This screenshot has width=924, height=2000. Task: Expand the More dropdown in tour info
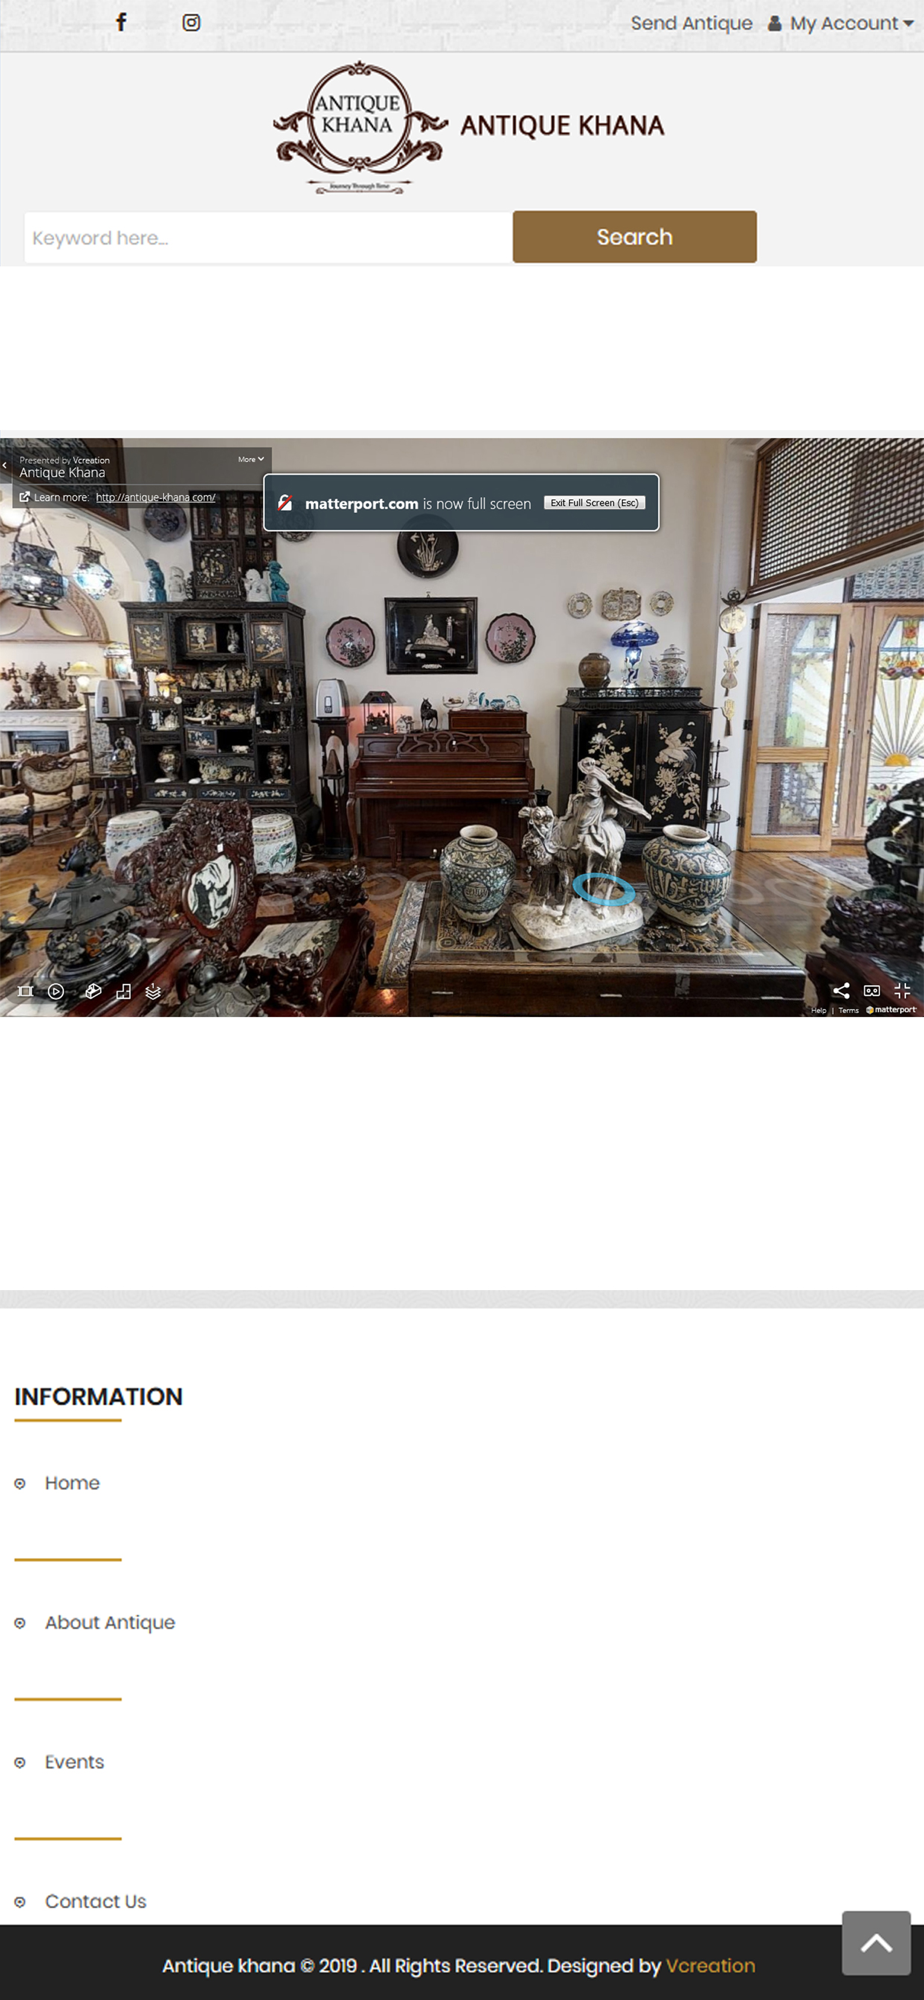251,459
